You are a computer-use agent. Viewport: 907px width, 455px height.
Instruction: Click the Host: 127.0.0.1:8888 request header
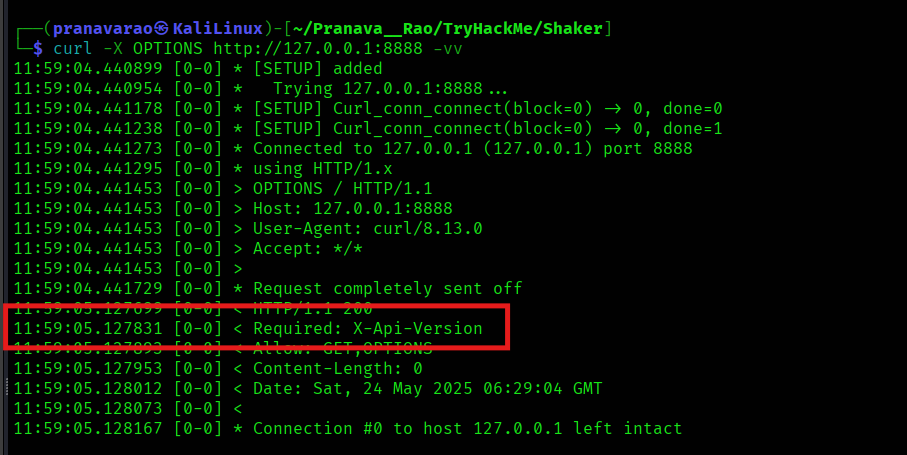click(x=353, y=208)
